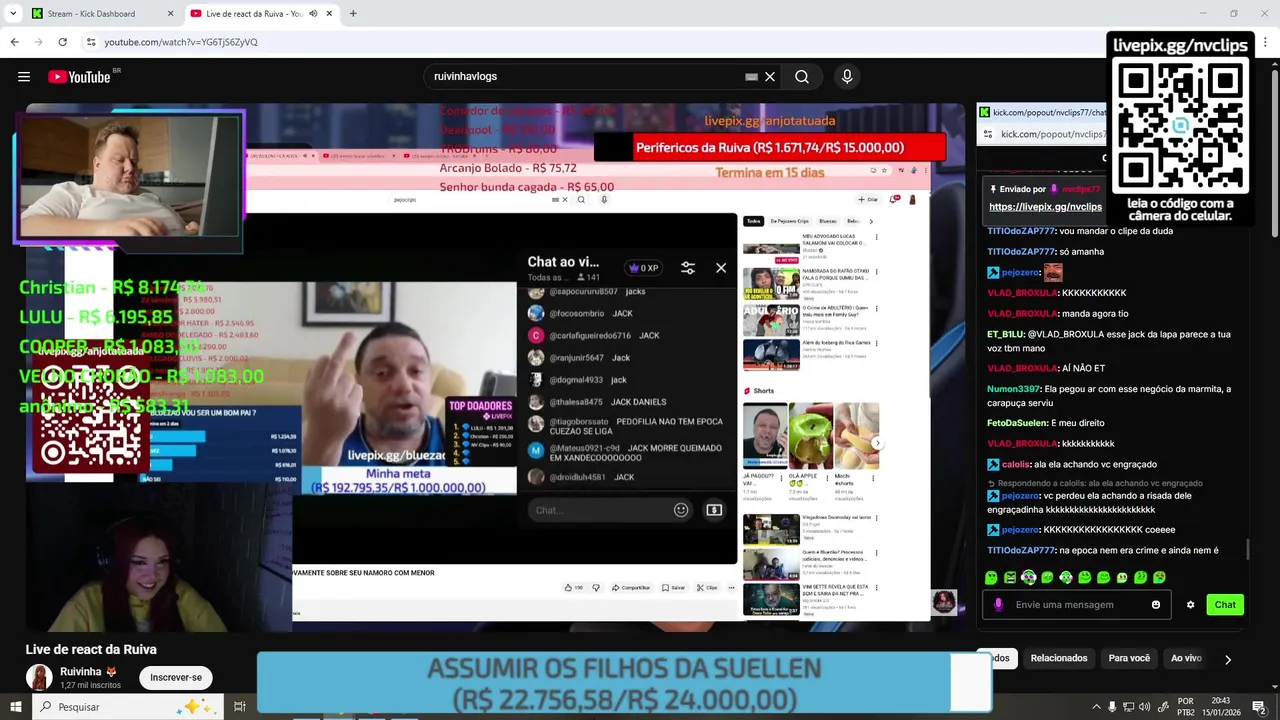Insert the first green emote
1280x720 pixels.
[x=991, y=577]
